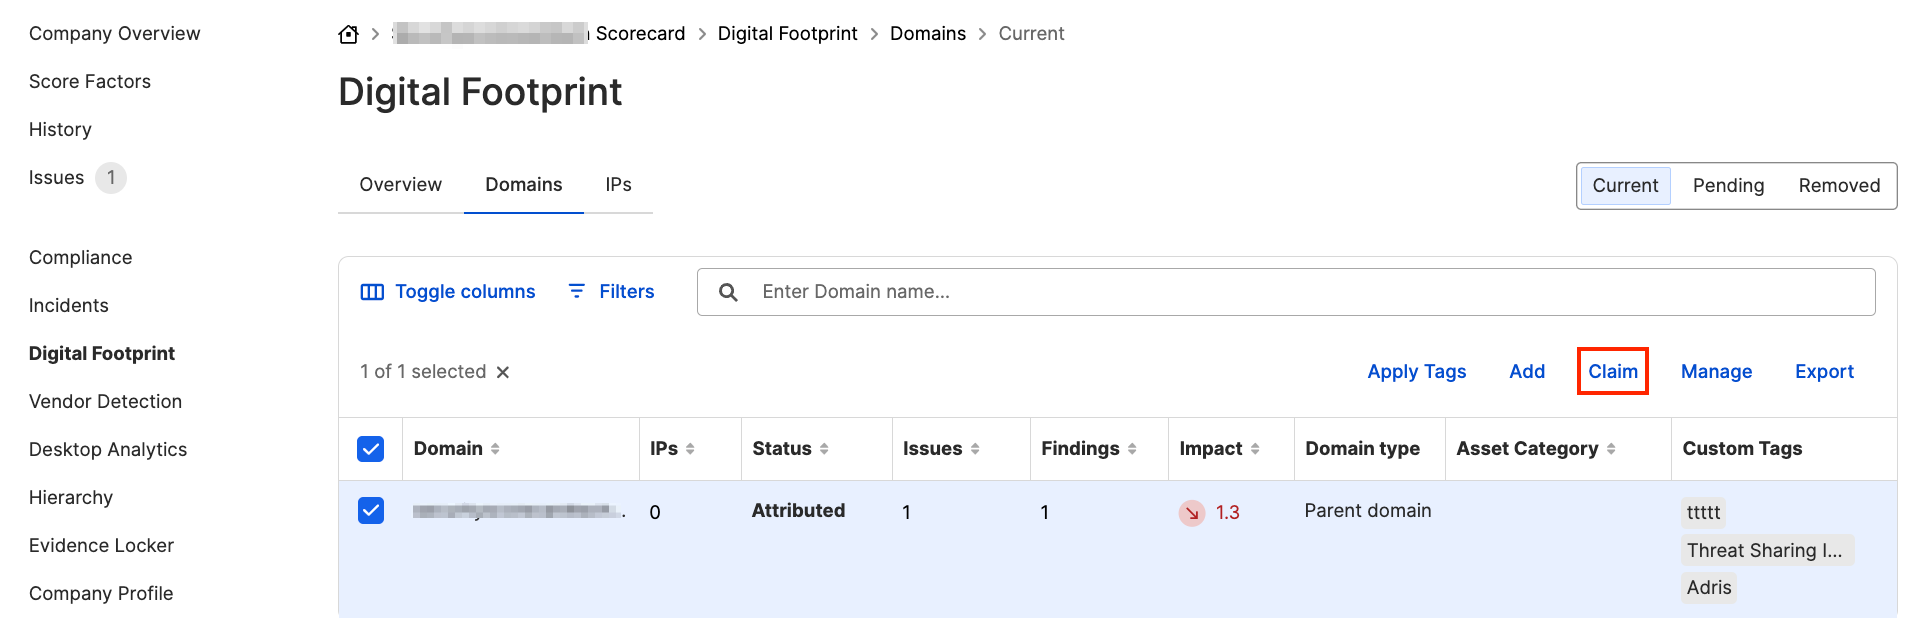Sort by Issues column arrows
The width and height of the screenshot is (1918, 618).
(x=975, y=449)
